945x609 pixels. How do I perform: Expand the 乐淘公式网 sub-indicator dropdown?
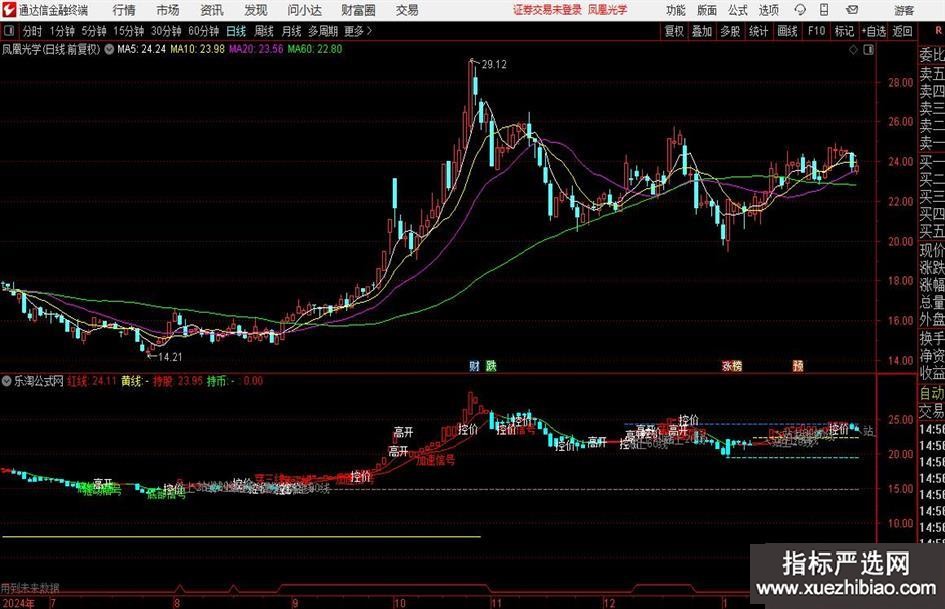[x=8, y=381]
